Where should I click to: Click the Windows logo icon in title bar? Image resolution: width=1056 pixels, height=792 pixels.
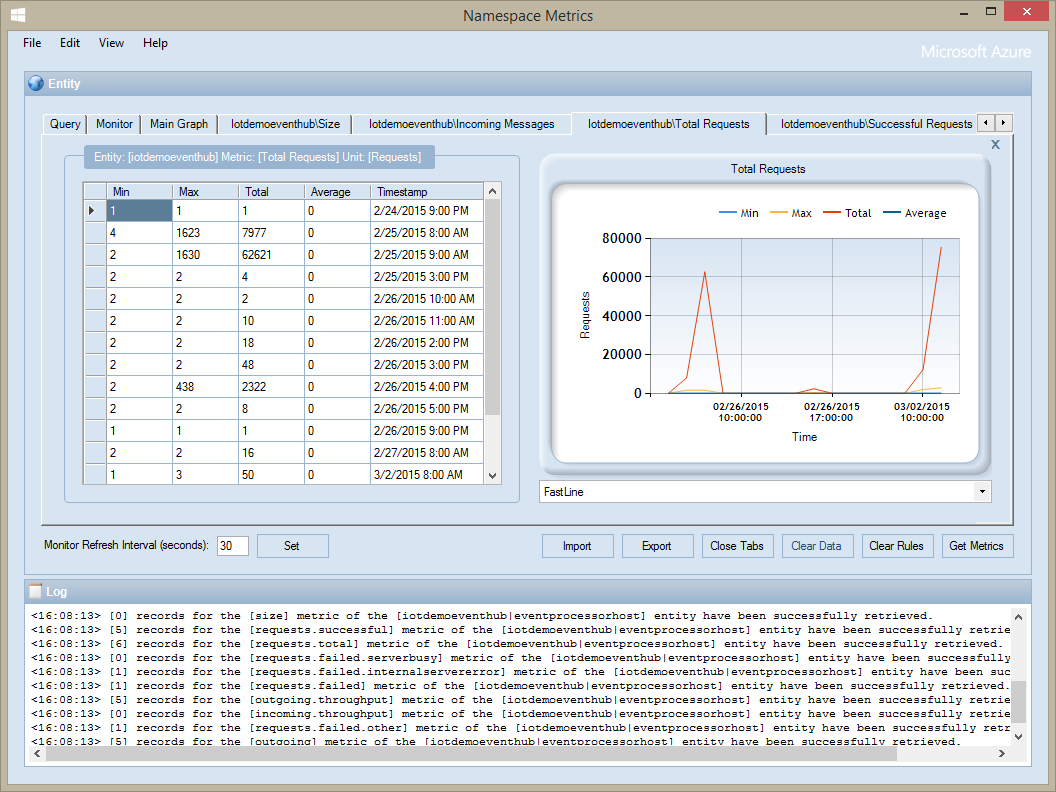click(18, 15)
